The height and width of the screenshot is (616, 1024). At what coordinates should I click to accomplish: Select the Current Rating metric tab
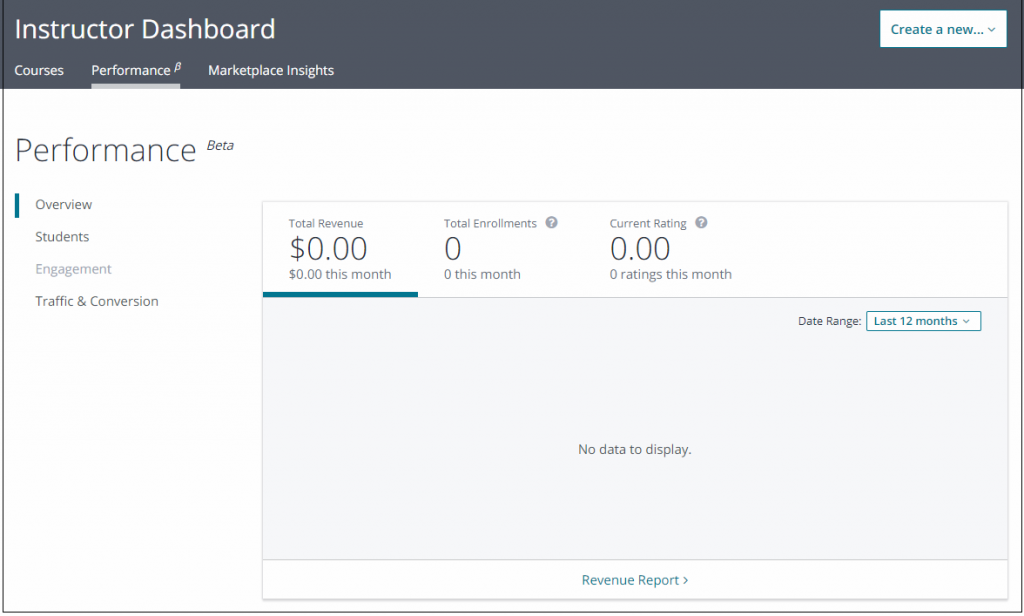tap(671, 250)
